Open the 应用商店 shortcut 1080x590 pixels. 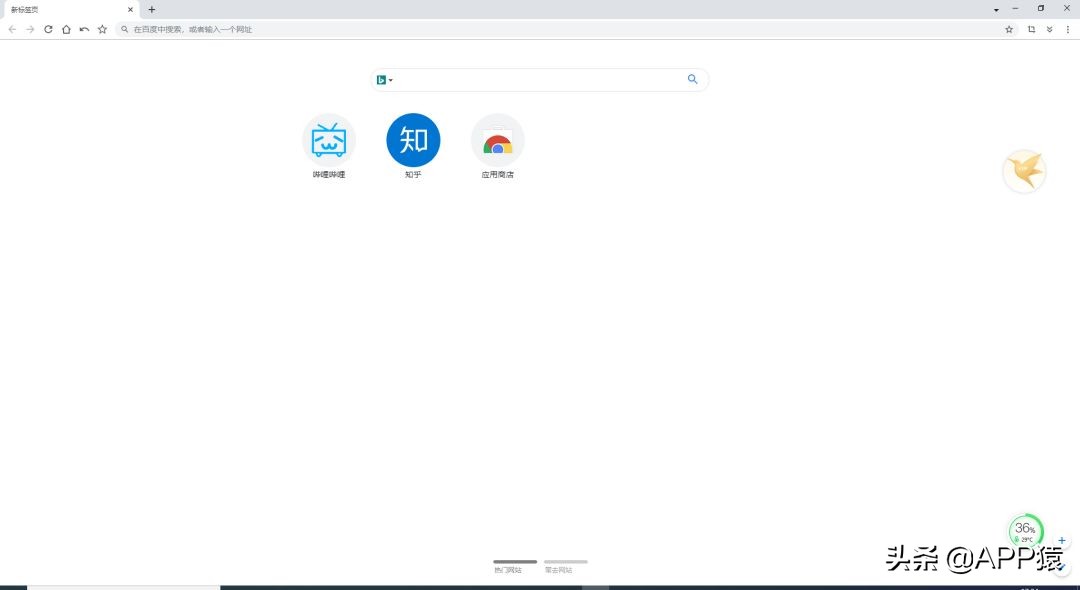(497, 146)
